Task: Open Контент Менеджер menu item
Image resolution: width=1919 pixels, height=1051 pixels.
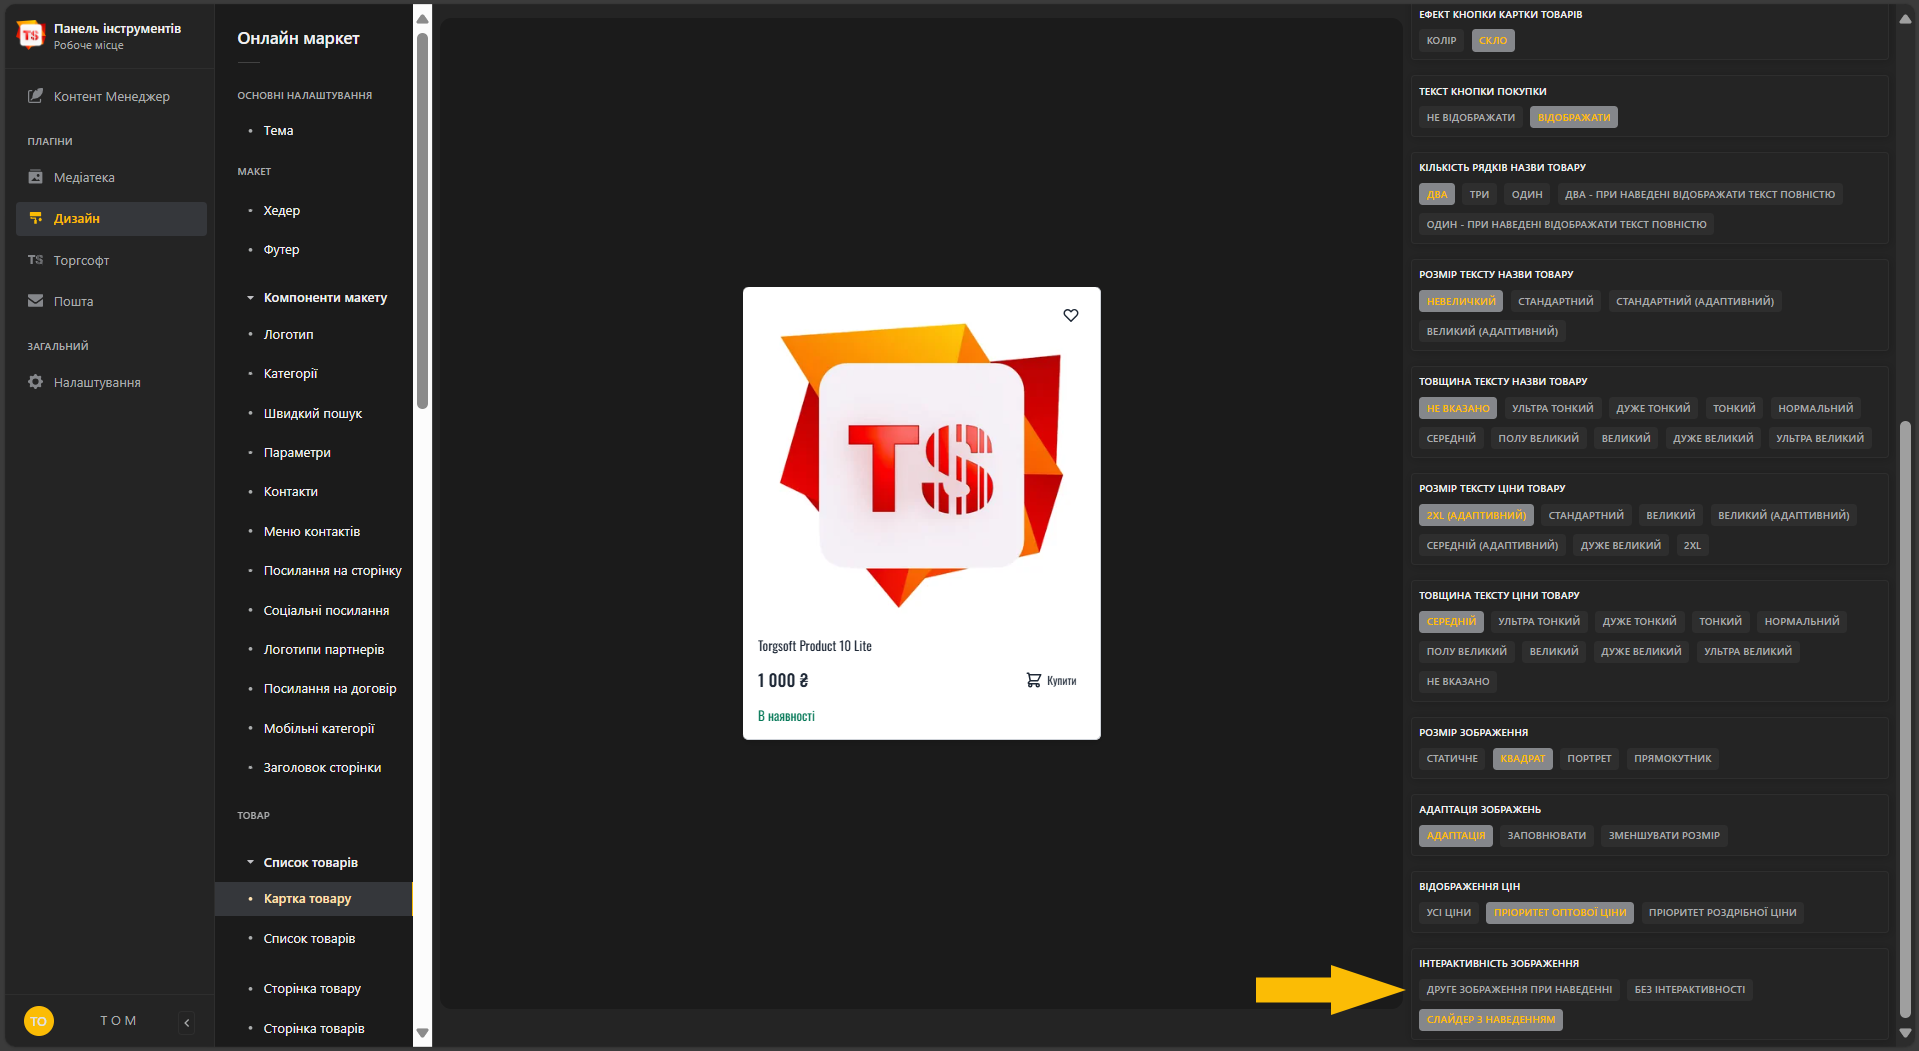Action: (x=111, y=96)
